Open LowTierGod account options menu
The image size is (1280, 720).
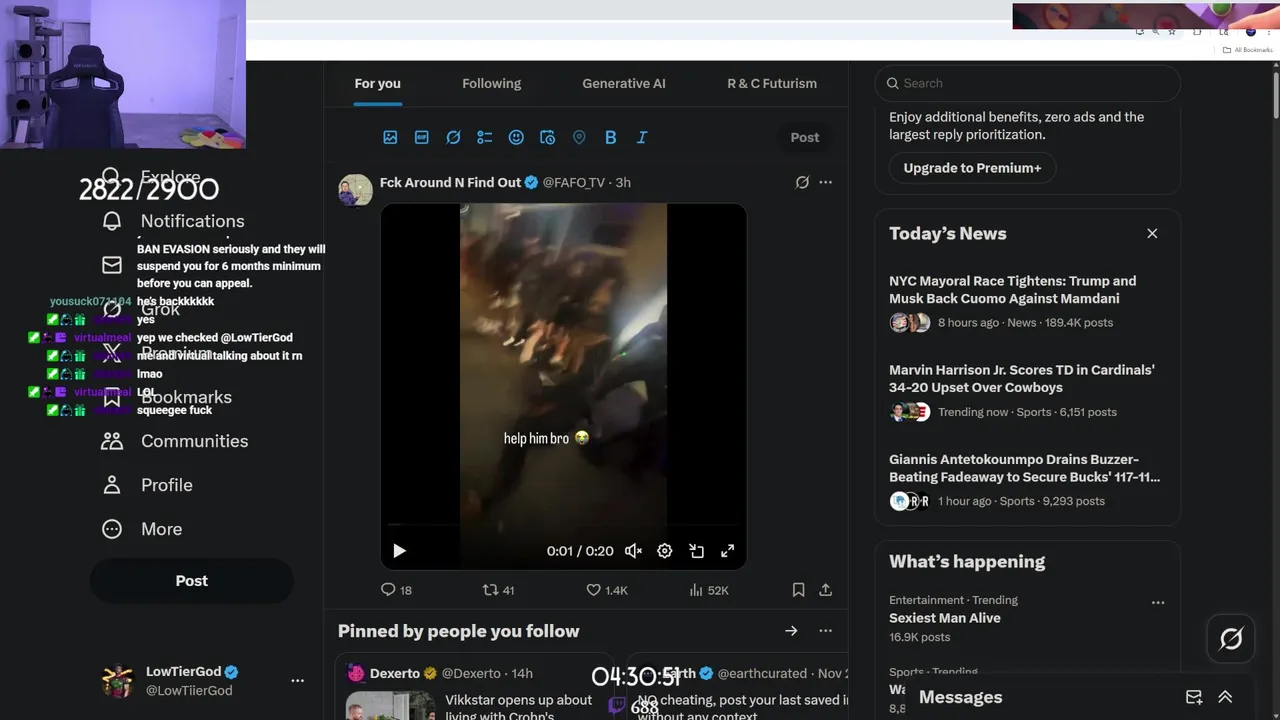click(297, 680)
